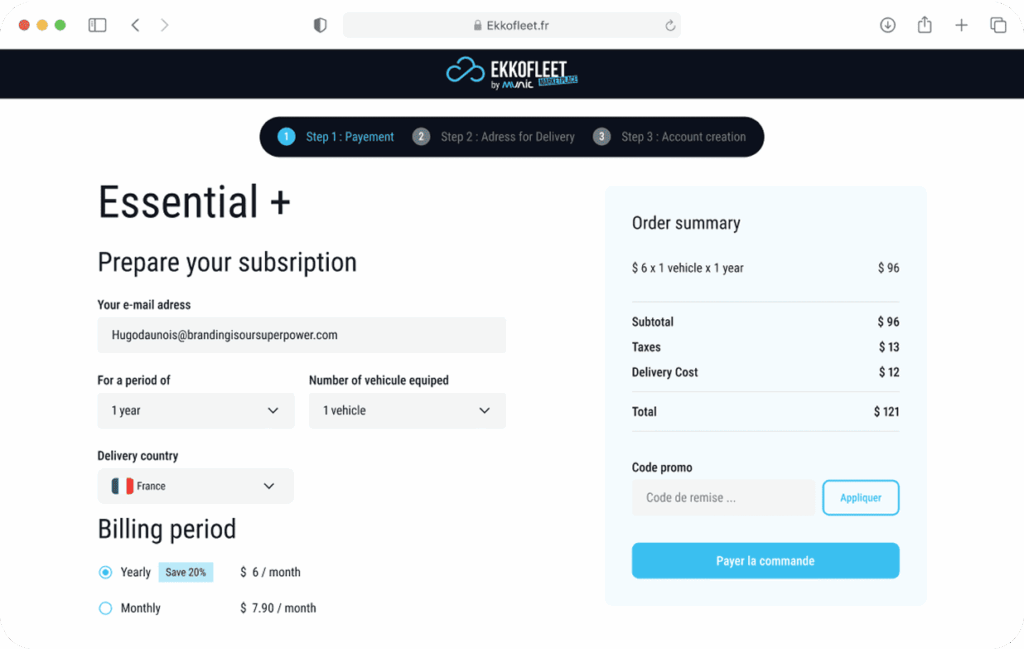1024x649 pixels.
Task: Click the Total amount $ 121
Action: click(886, 411)
